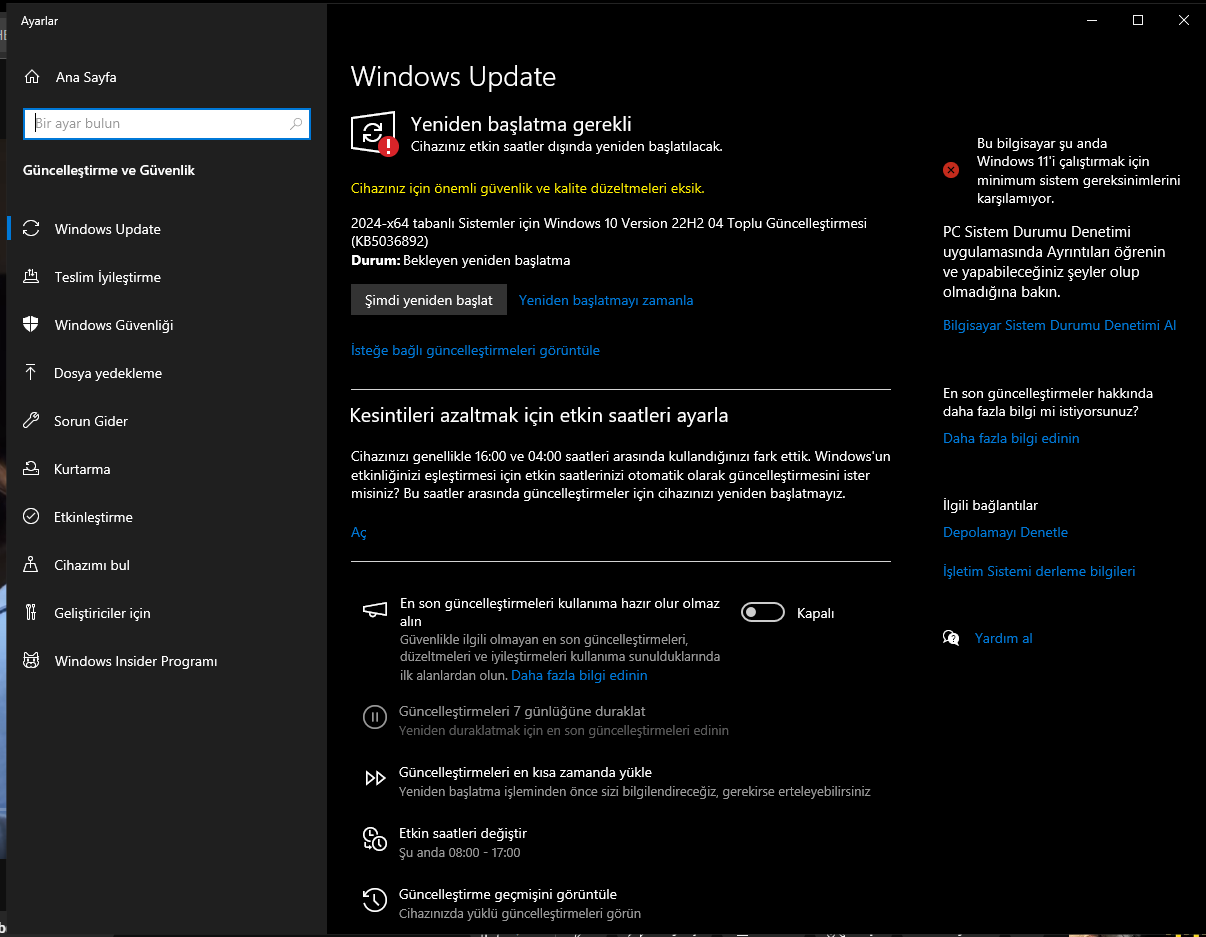Open İsteğe bağlı güncelleştirmeleri görüntüle link
1206x937 pixels.
[x=475, y=350]
